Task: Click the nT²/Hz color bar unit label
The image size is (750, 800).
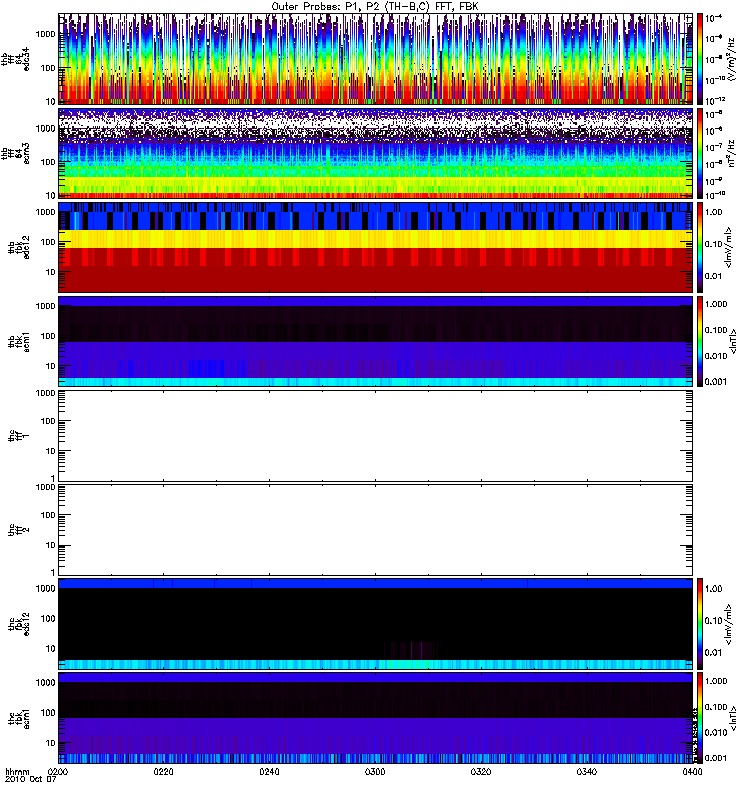Action: pos(732,154)
